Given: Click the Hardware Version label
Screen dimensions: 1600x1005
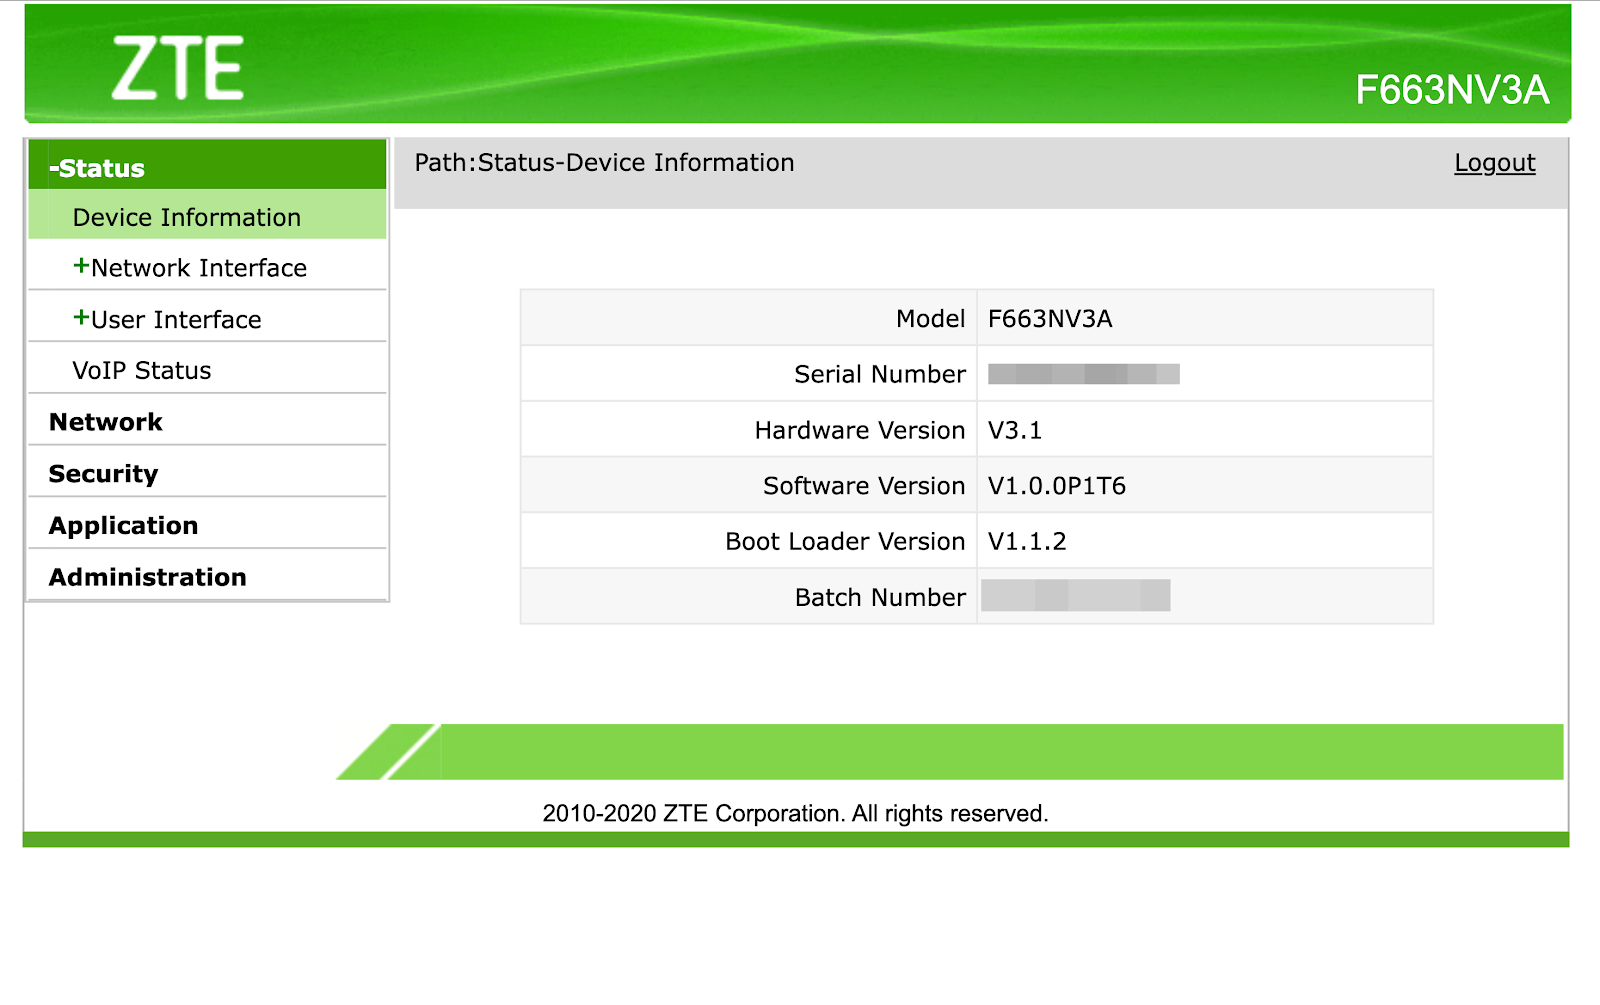Looking at the screenshot, I should point(860,430).
